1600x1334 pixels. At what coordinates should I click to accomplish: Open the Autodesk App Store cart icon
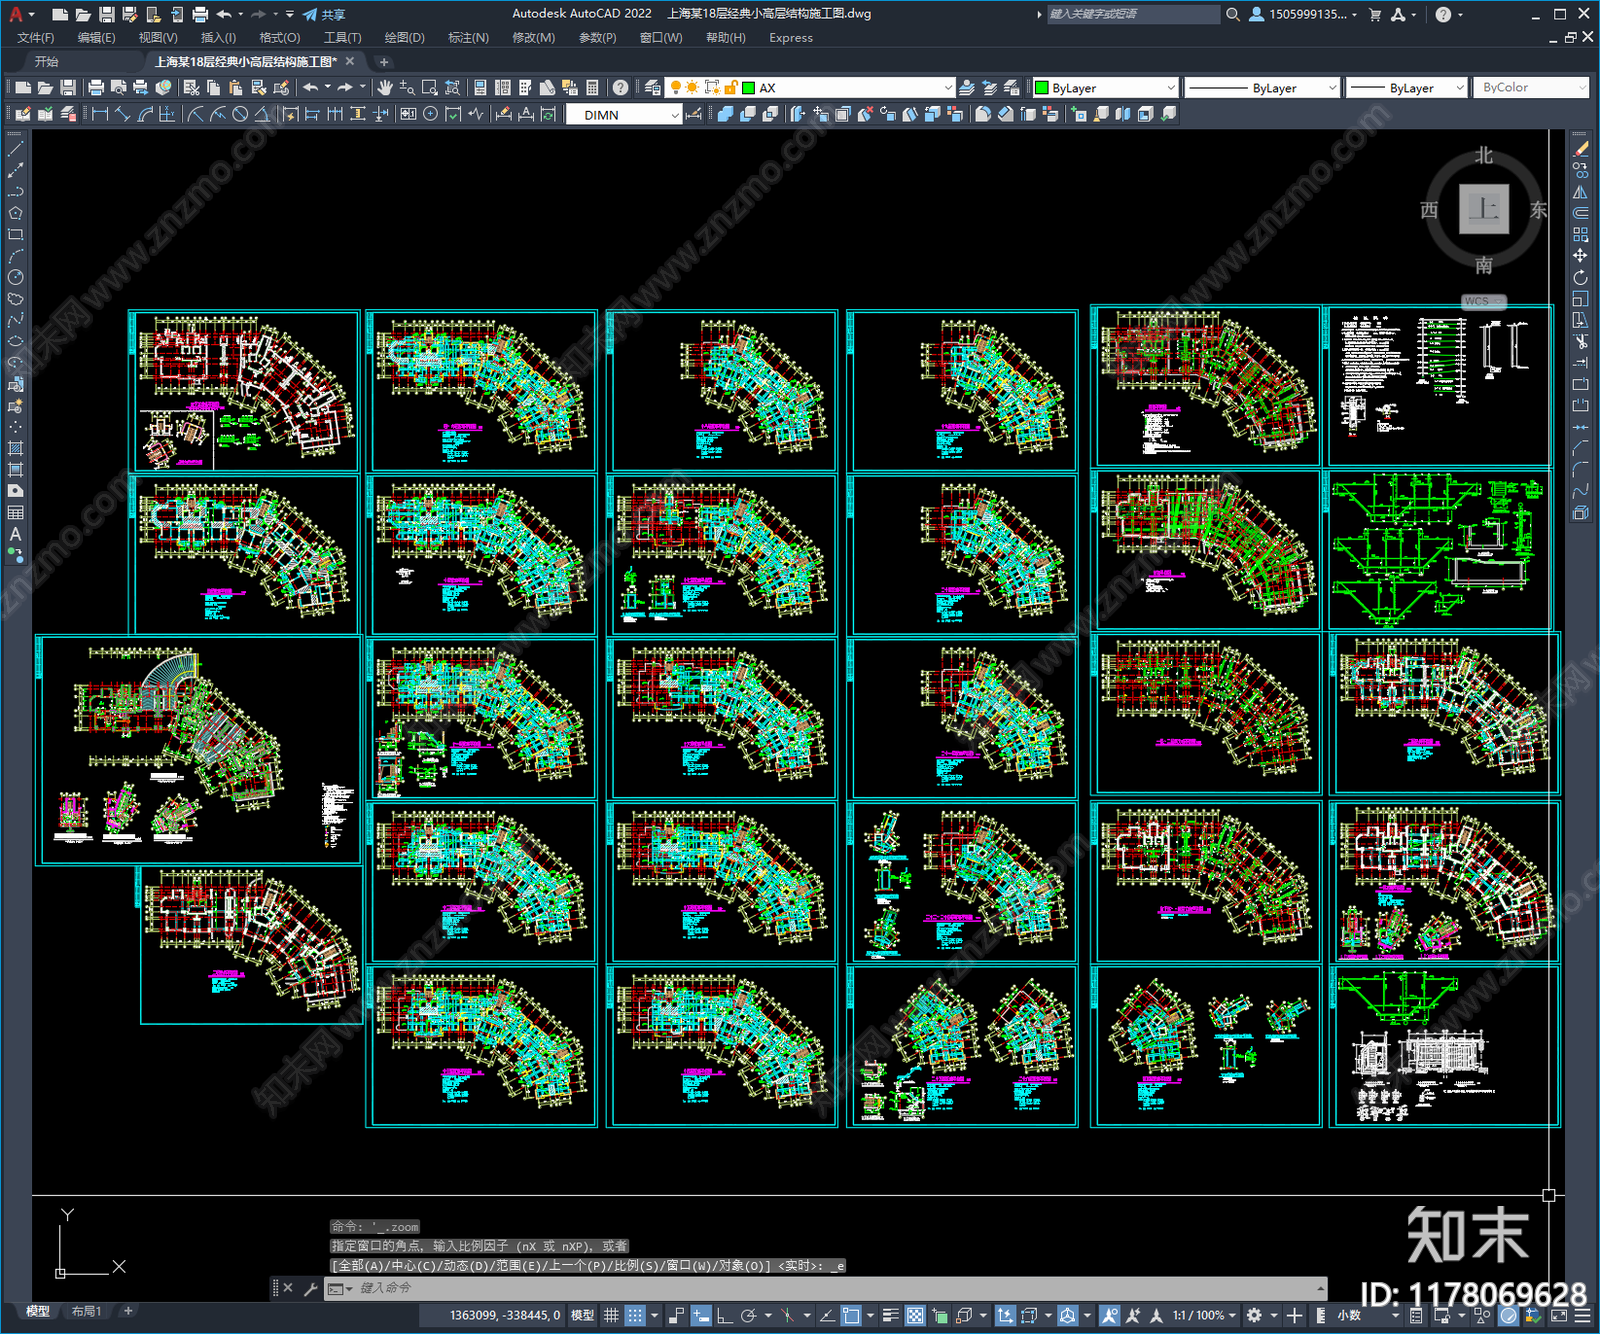click(x=1375, y=14)
